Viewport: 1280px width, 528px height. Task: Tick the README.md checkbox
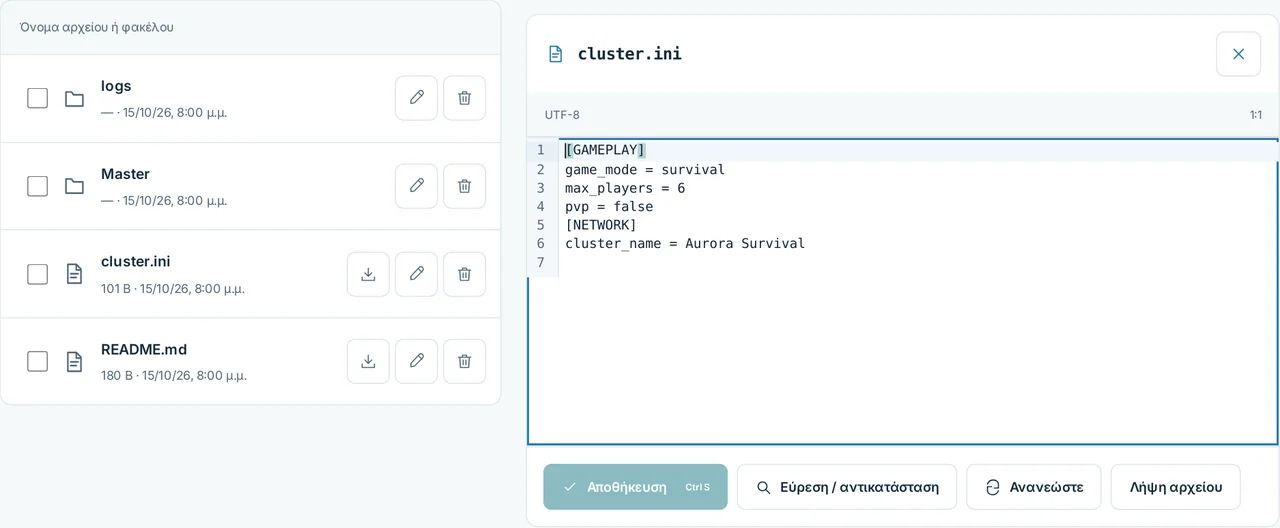coord(37,361)
